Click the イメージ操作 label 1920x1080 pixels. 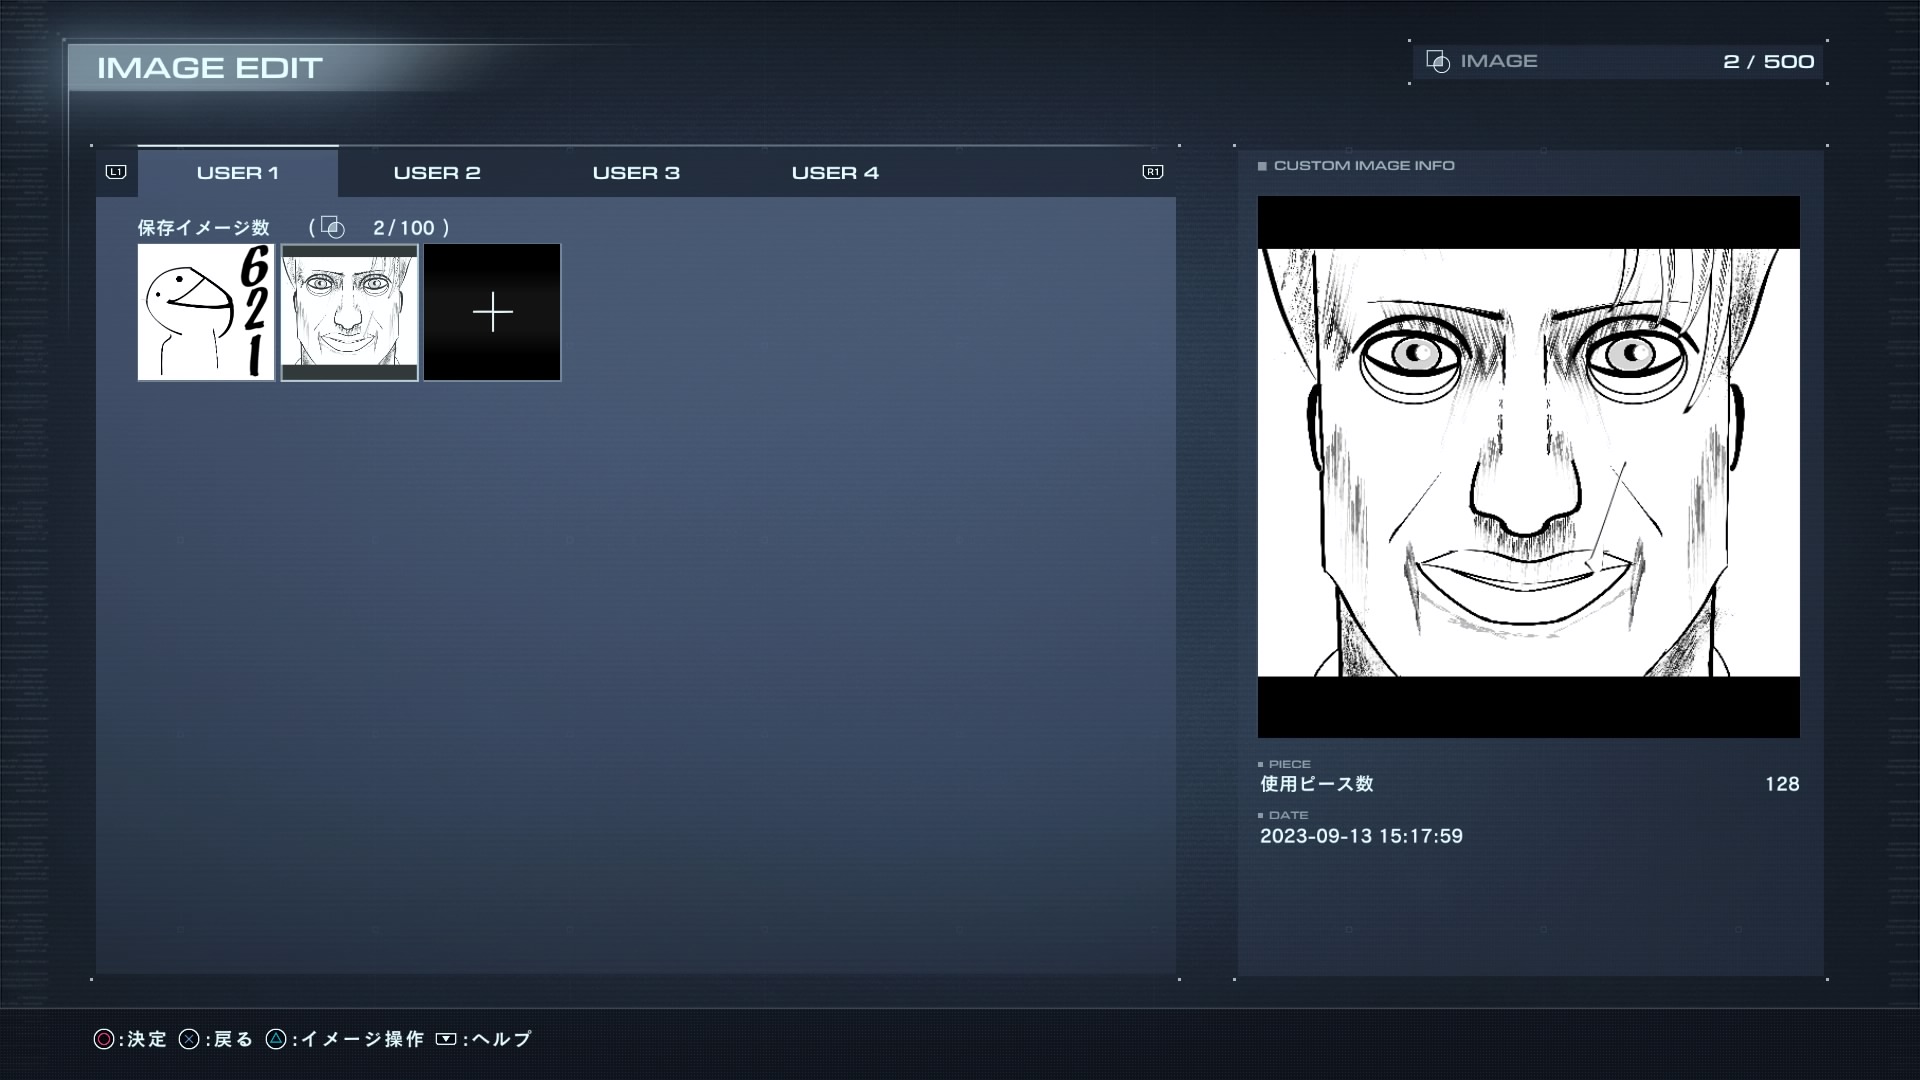point(362,1040)
